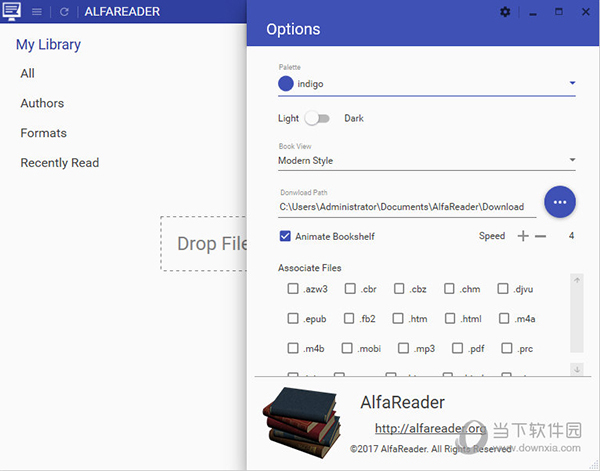The width and height of the screenshot is (600, 471).
Task: Select Formats in My Library
Action: coord(44,133)
